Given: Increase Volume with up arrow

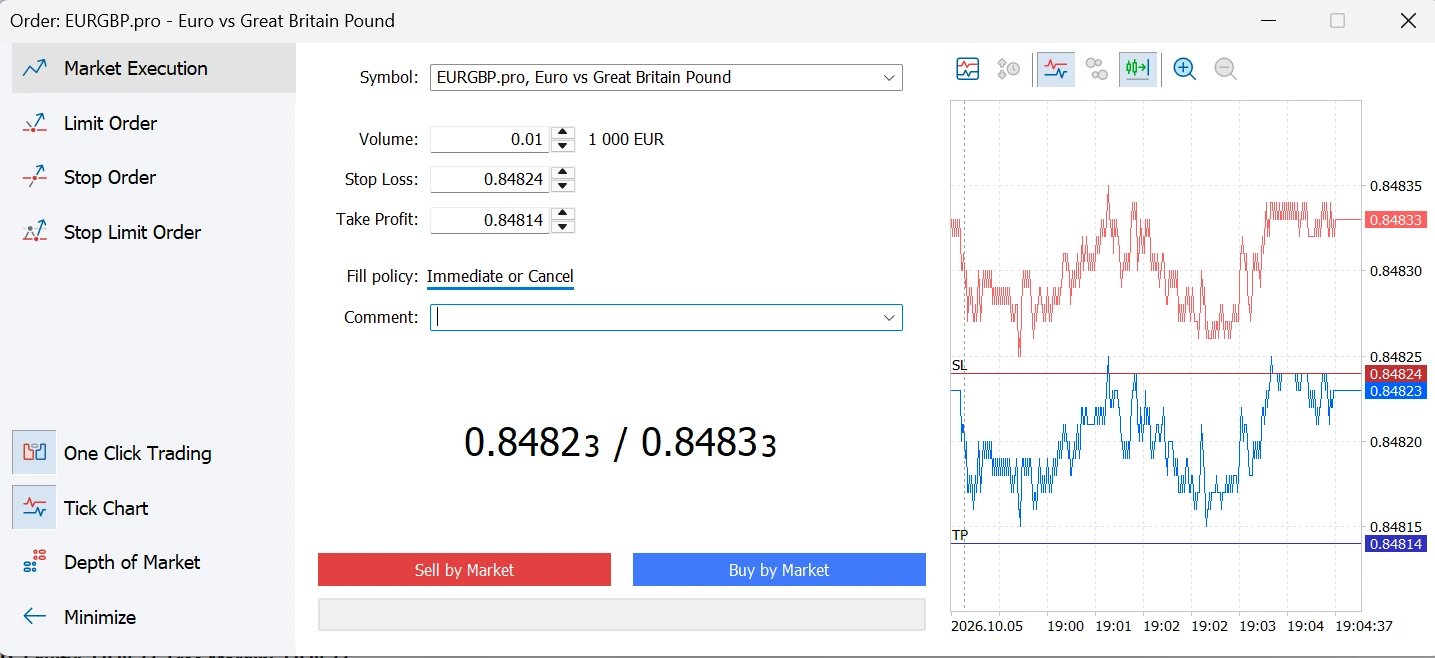Looking at the screenshot, I should click(x=564, y=133).
